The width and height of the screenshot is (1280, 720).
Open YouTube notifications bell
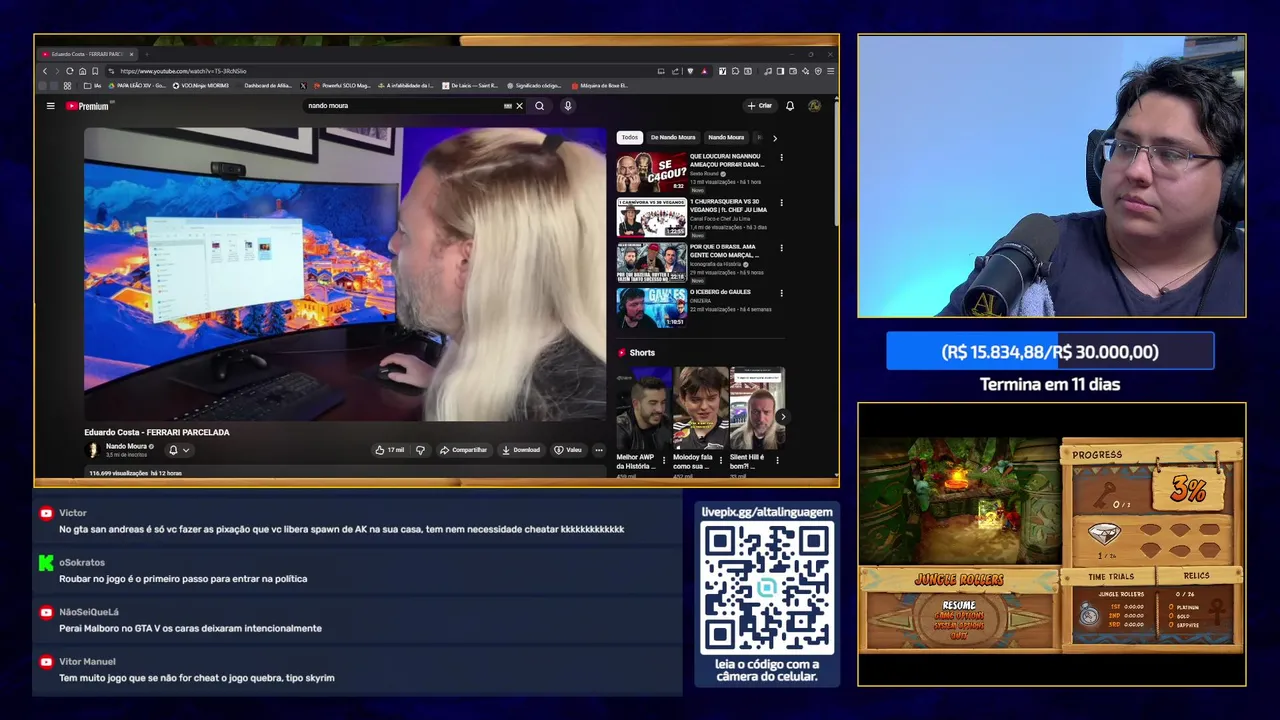coord(790,106)
